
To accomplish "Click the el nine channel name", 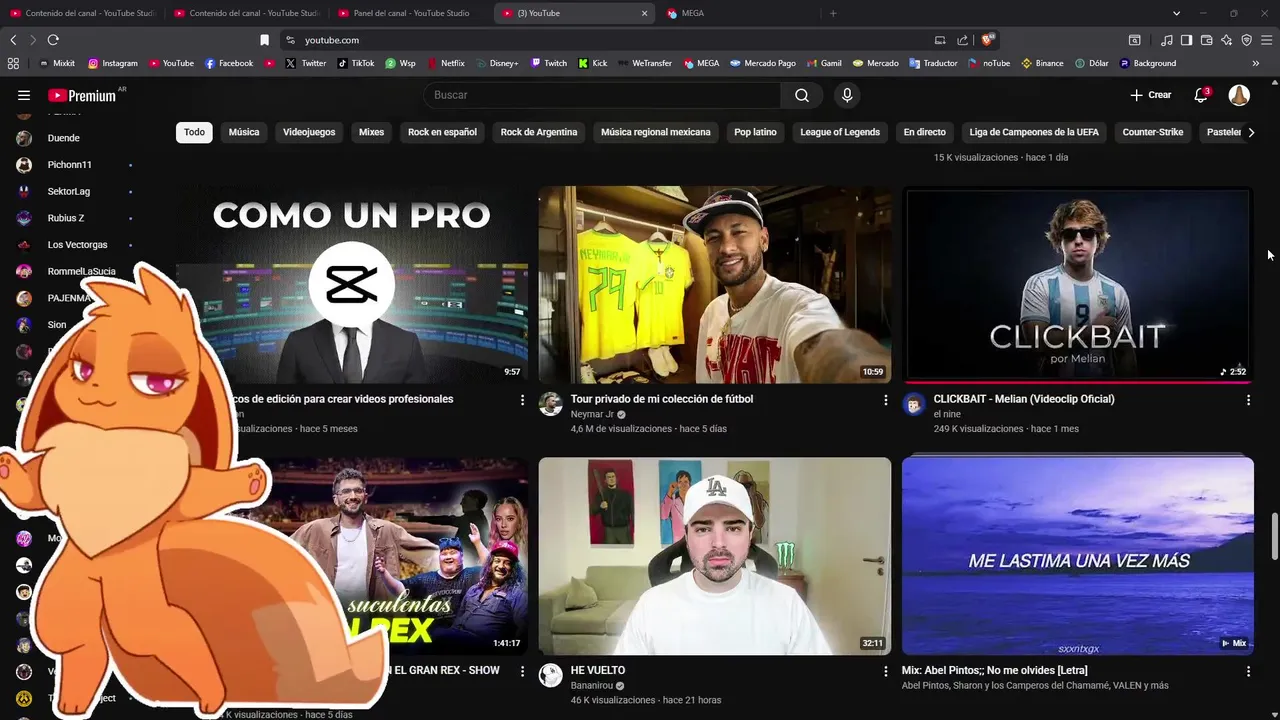I will [x=947, y=414].
